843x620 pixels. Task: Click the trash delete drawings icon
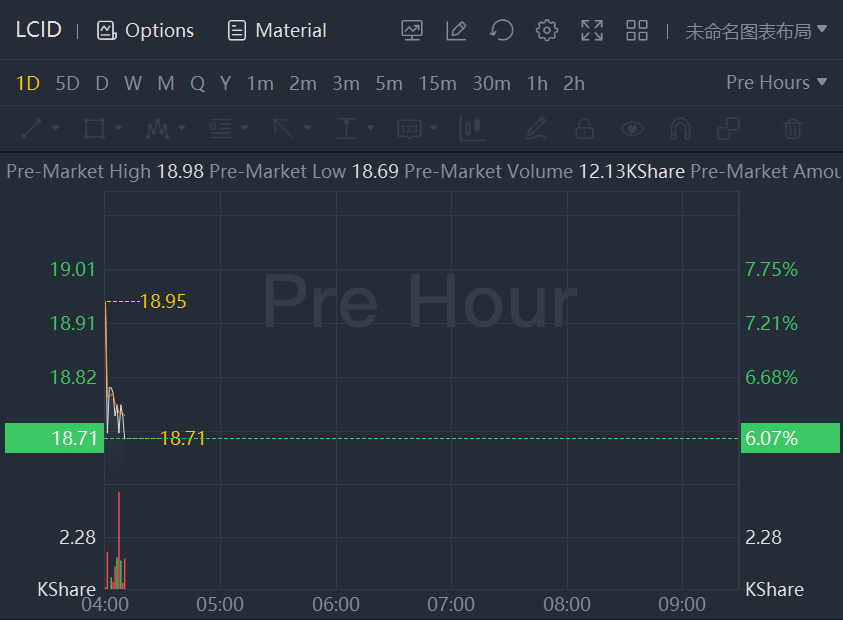pos(792,128)
